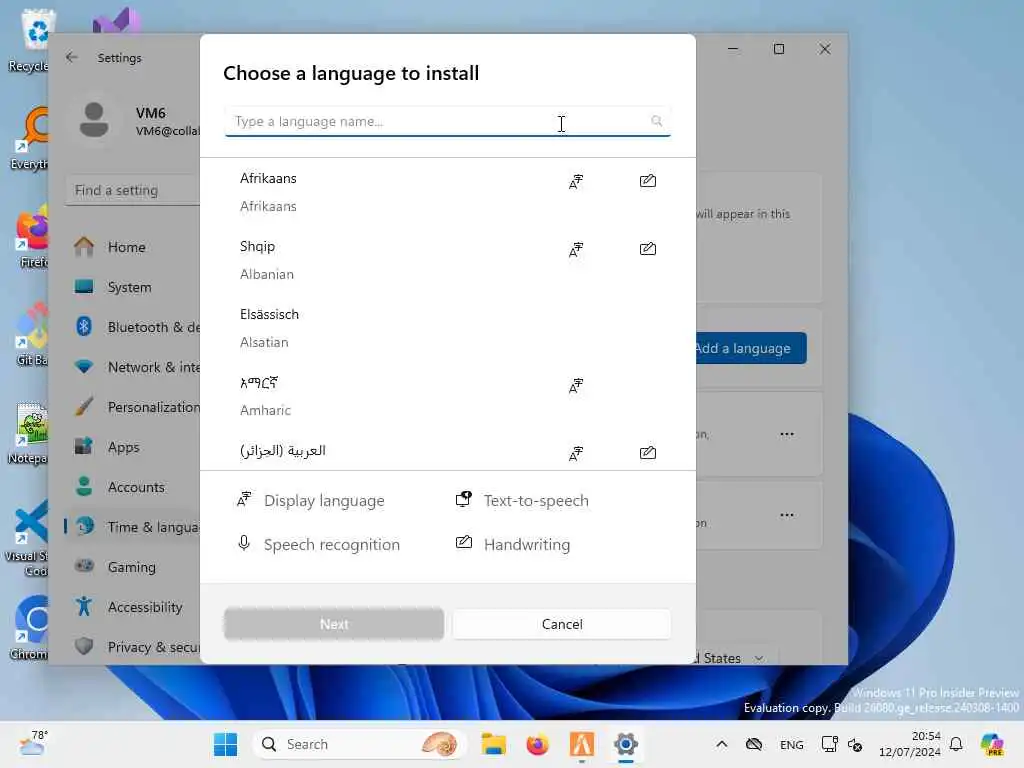The image size is (1024, 768).
Task: Click Type a language name field
Action: (x=448, y=121)
